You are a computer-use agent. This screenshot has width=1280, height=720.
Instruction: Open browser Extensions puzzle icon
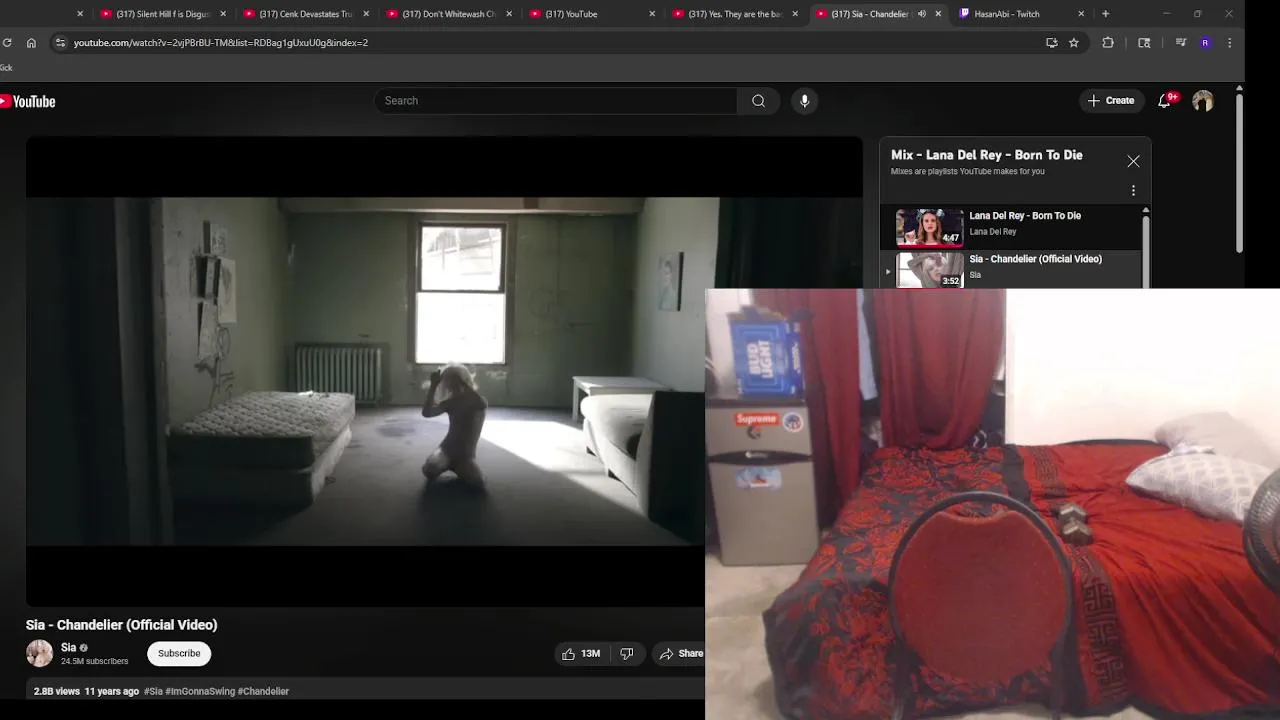[x=1108, y=43]
